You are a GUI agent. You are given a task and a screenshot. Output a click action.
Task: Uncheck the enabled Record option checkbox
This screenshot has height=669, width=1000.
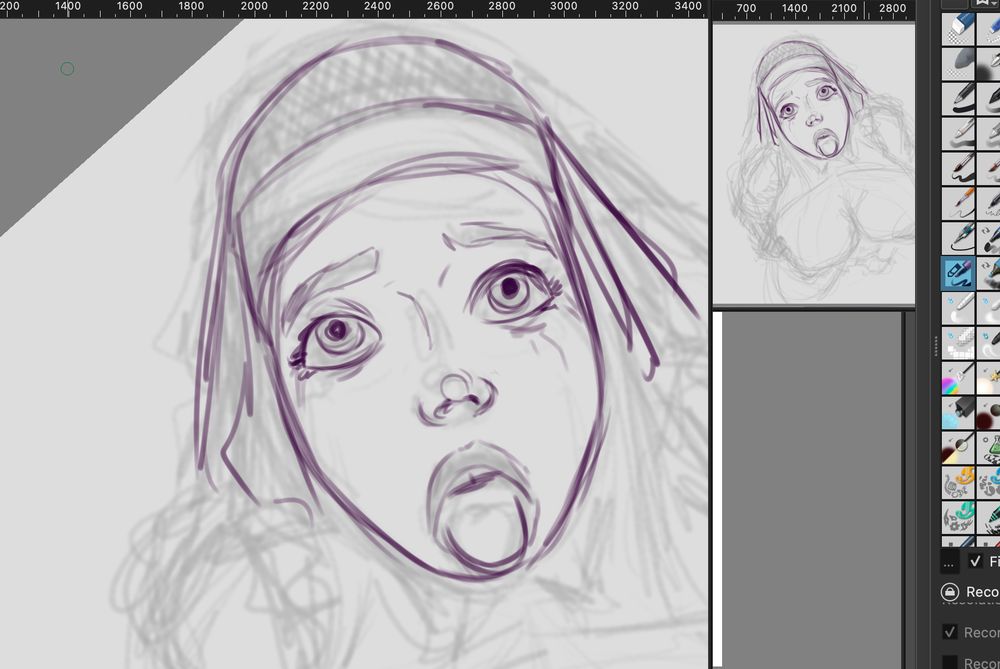coord(948,630)
